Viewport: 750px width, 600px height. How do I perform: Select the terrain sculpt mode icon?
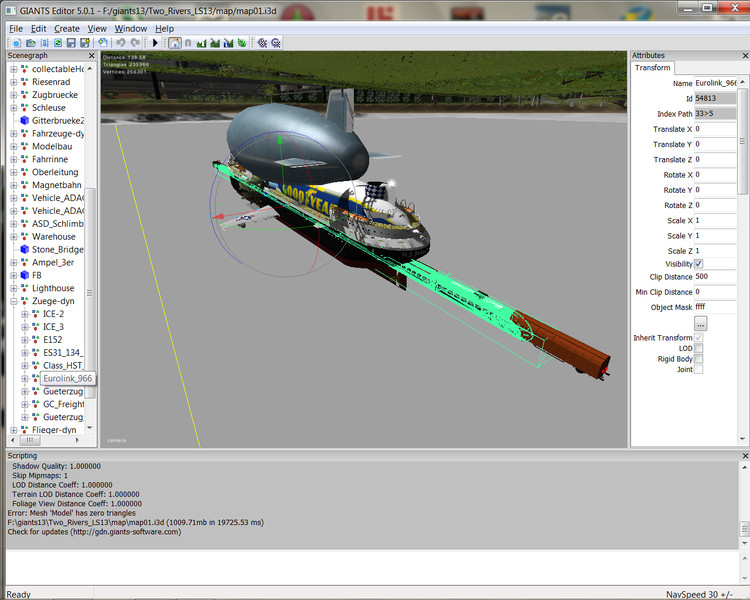click(201, 43)
